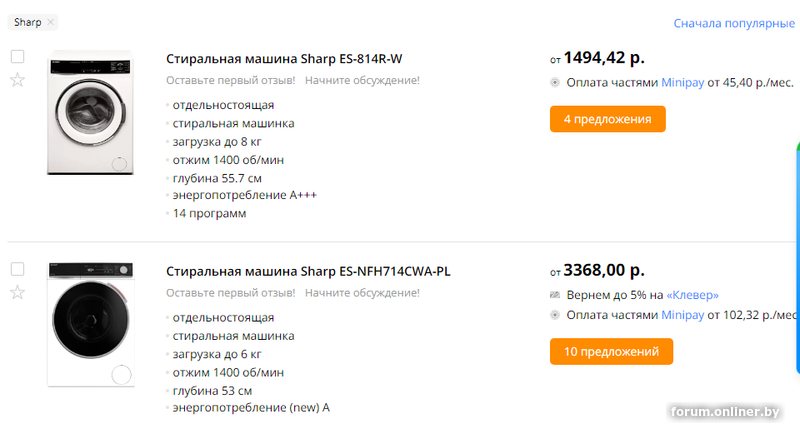Click 'Начните обсуждение!' for ES-814R-W
The width and height of the screenshot is (800, 433).
[362, 81]
